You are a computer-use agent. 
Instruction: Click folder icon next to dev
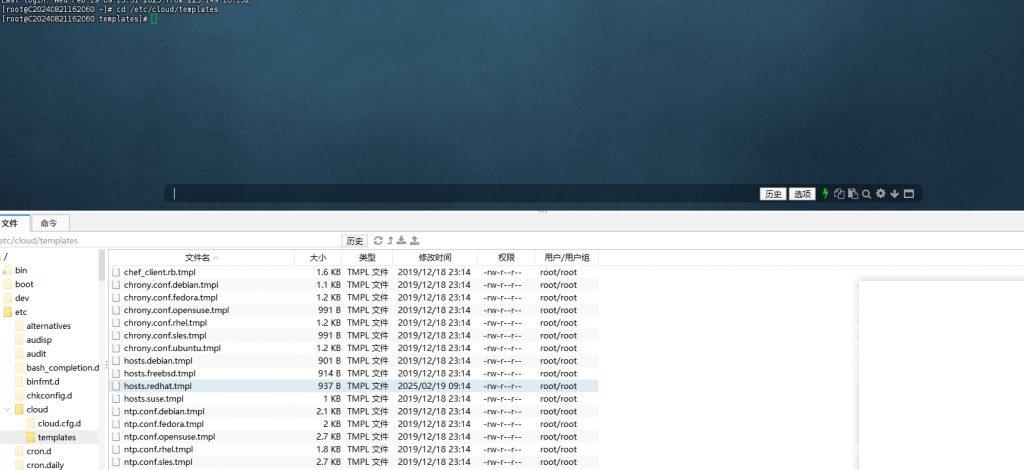click(8, 298)
